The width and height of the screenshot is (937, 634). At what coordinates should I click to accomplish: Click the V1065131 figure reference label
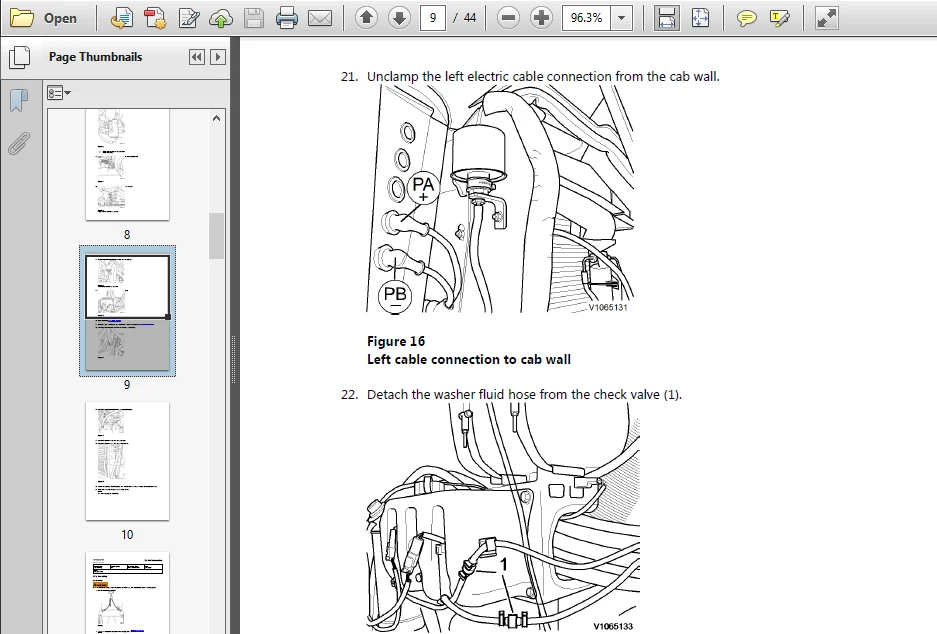pos(608,307)
